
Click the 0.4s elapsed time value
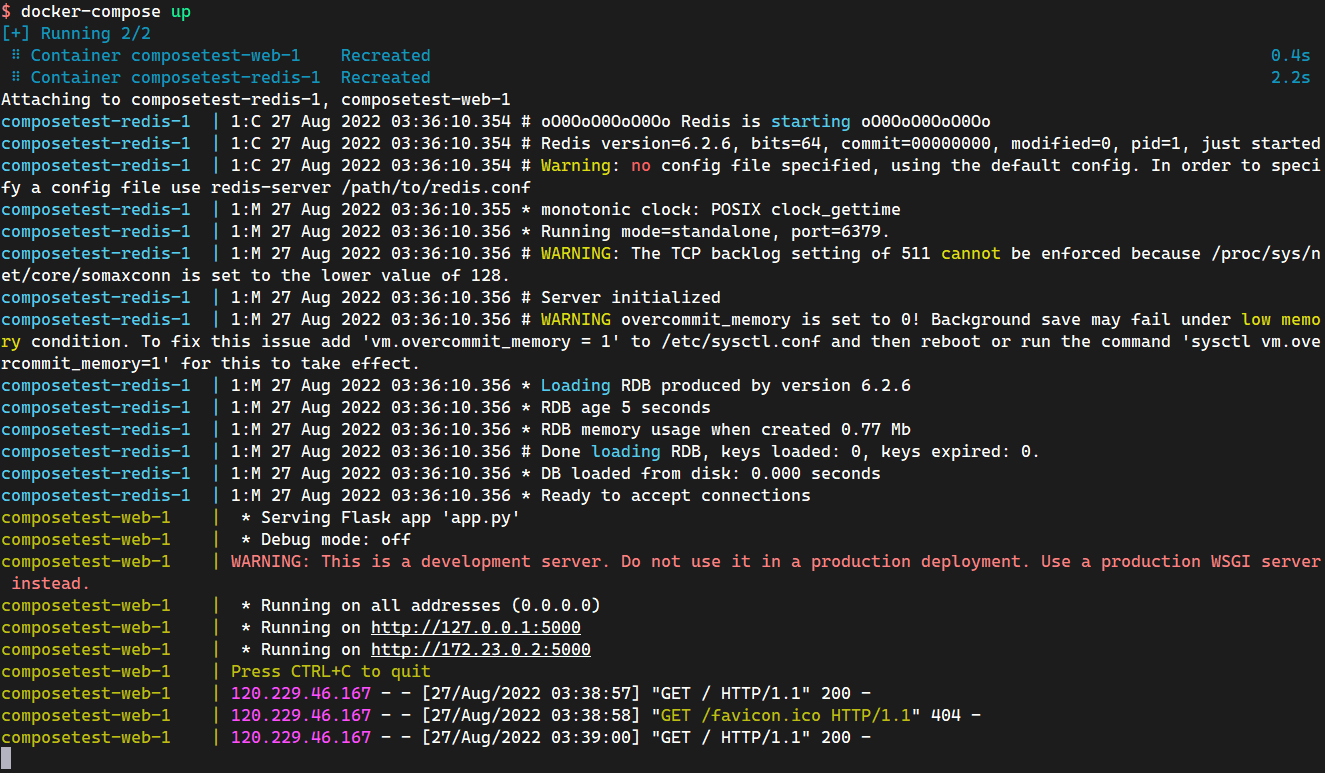coord(1290,56)
